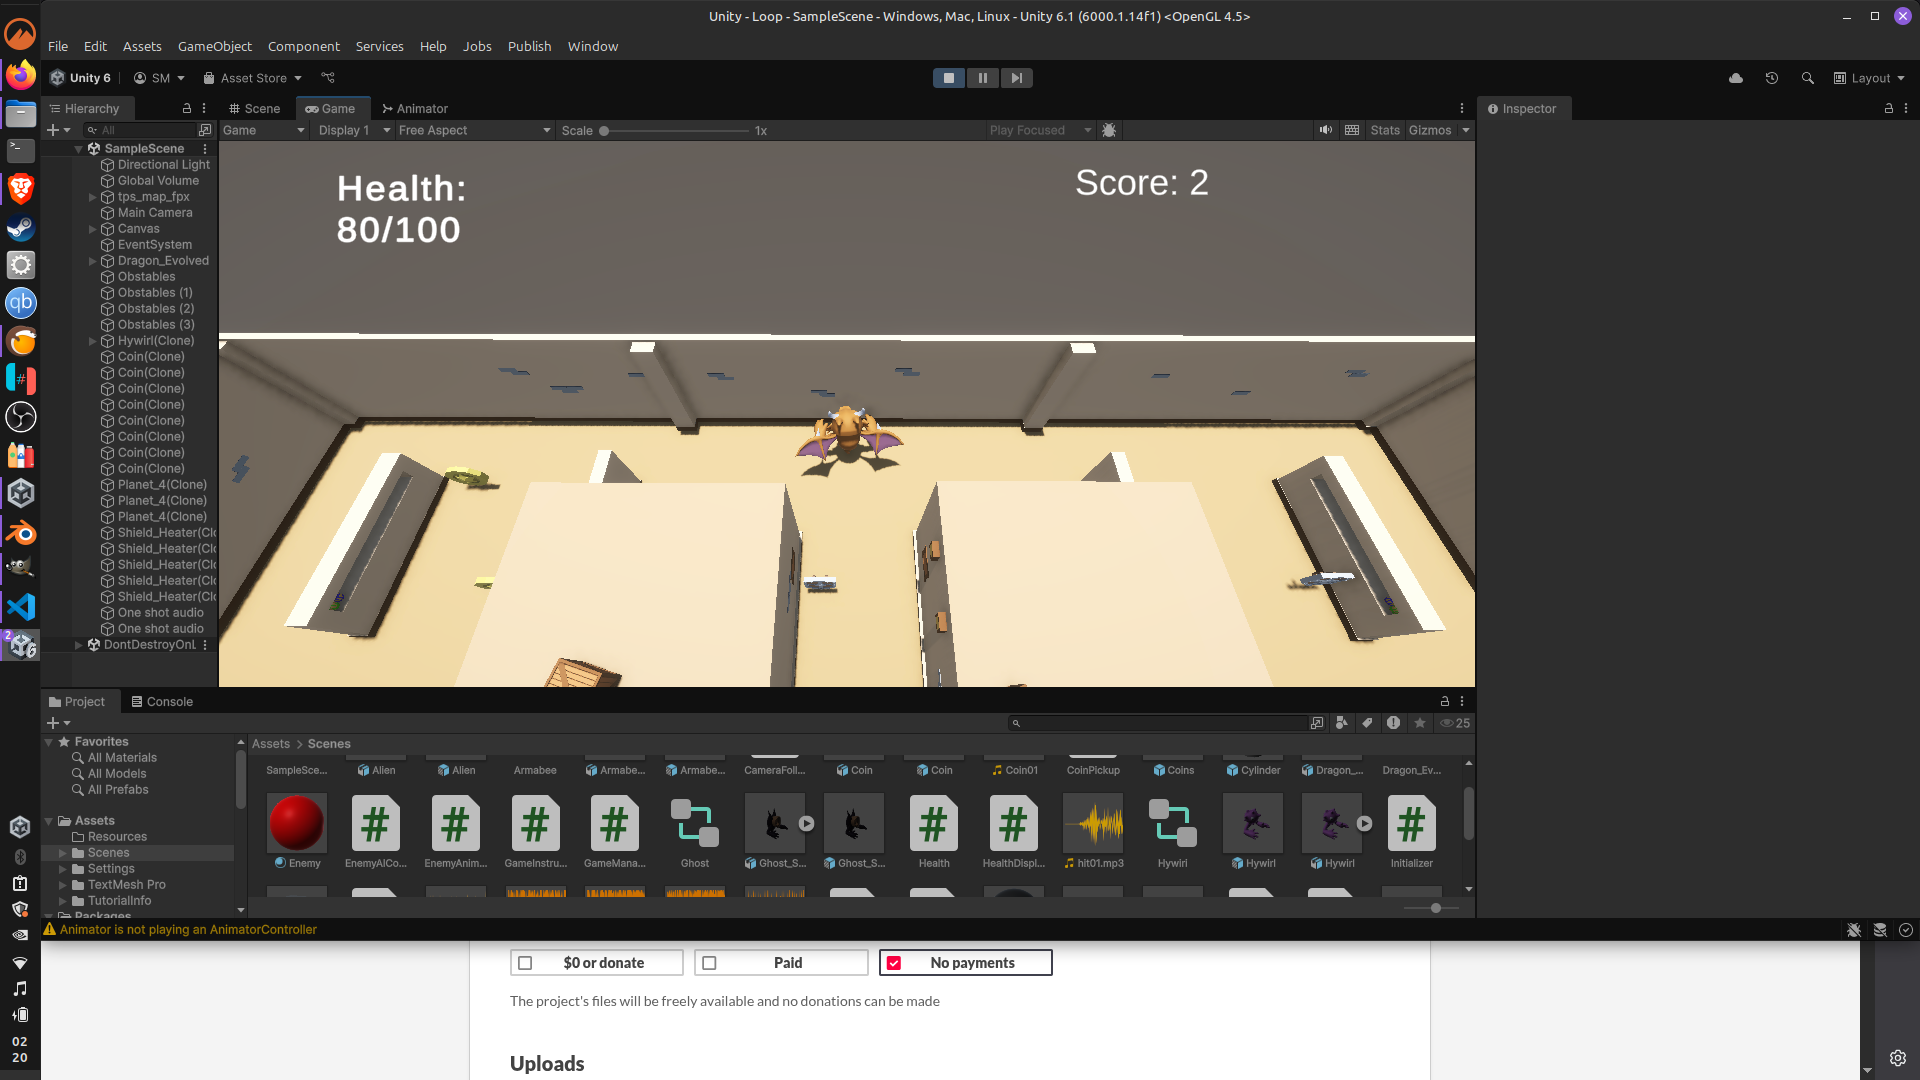Open the Layout dropdown
Viewport: 1920px width, 1080px height.
pos(1869,78)
